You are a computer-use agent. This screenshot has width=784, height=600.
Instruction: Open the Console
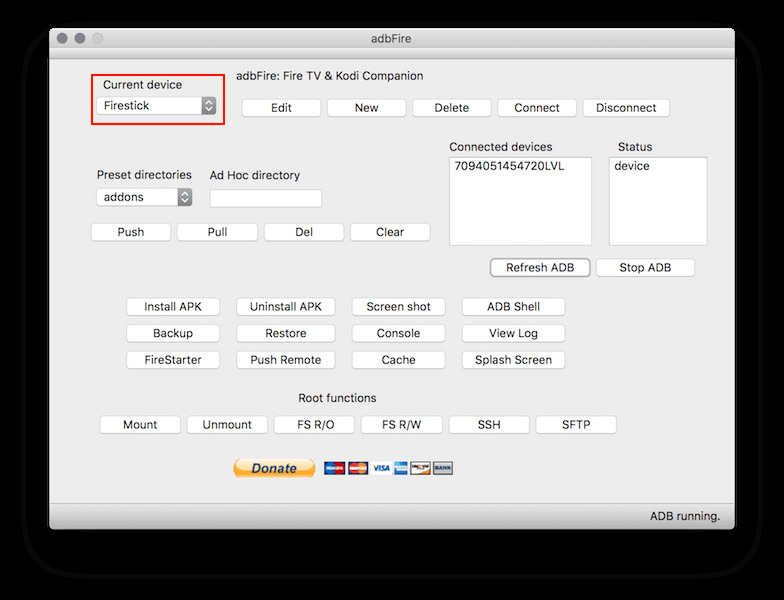(x=398, y=333)
